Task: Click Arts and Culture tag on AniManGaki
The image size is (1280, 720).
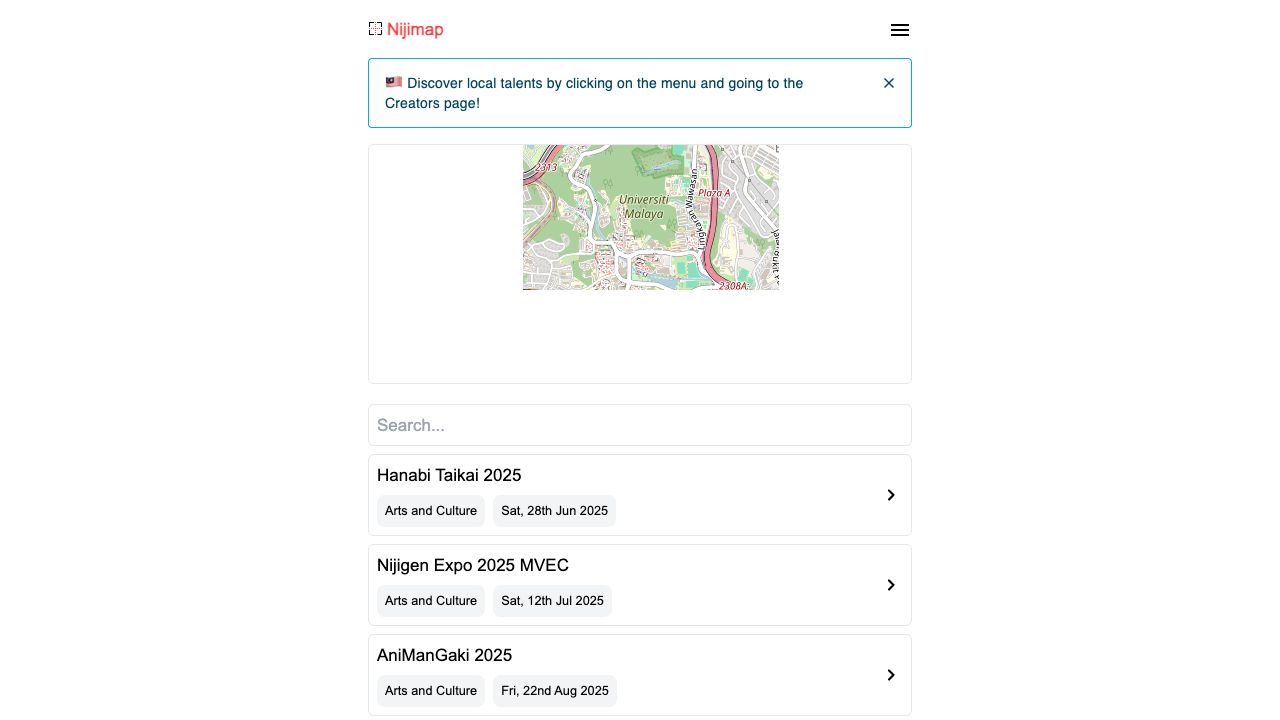Action: [430, 691]
